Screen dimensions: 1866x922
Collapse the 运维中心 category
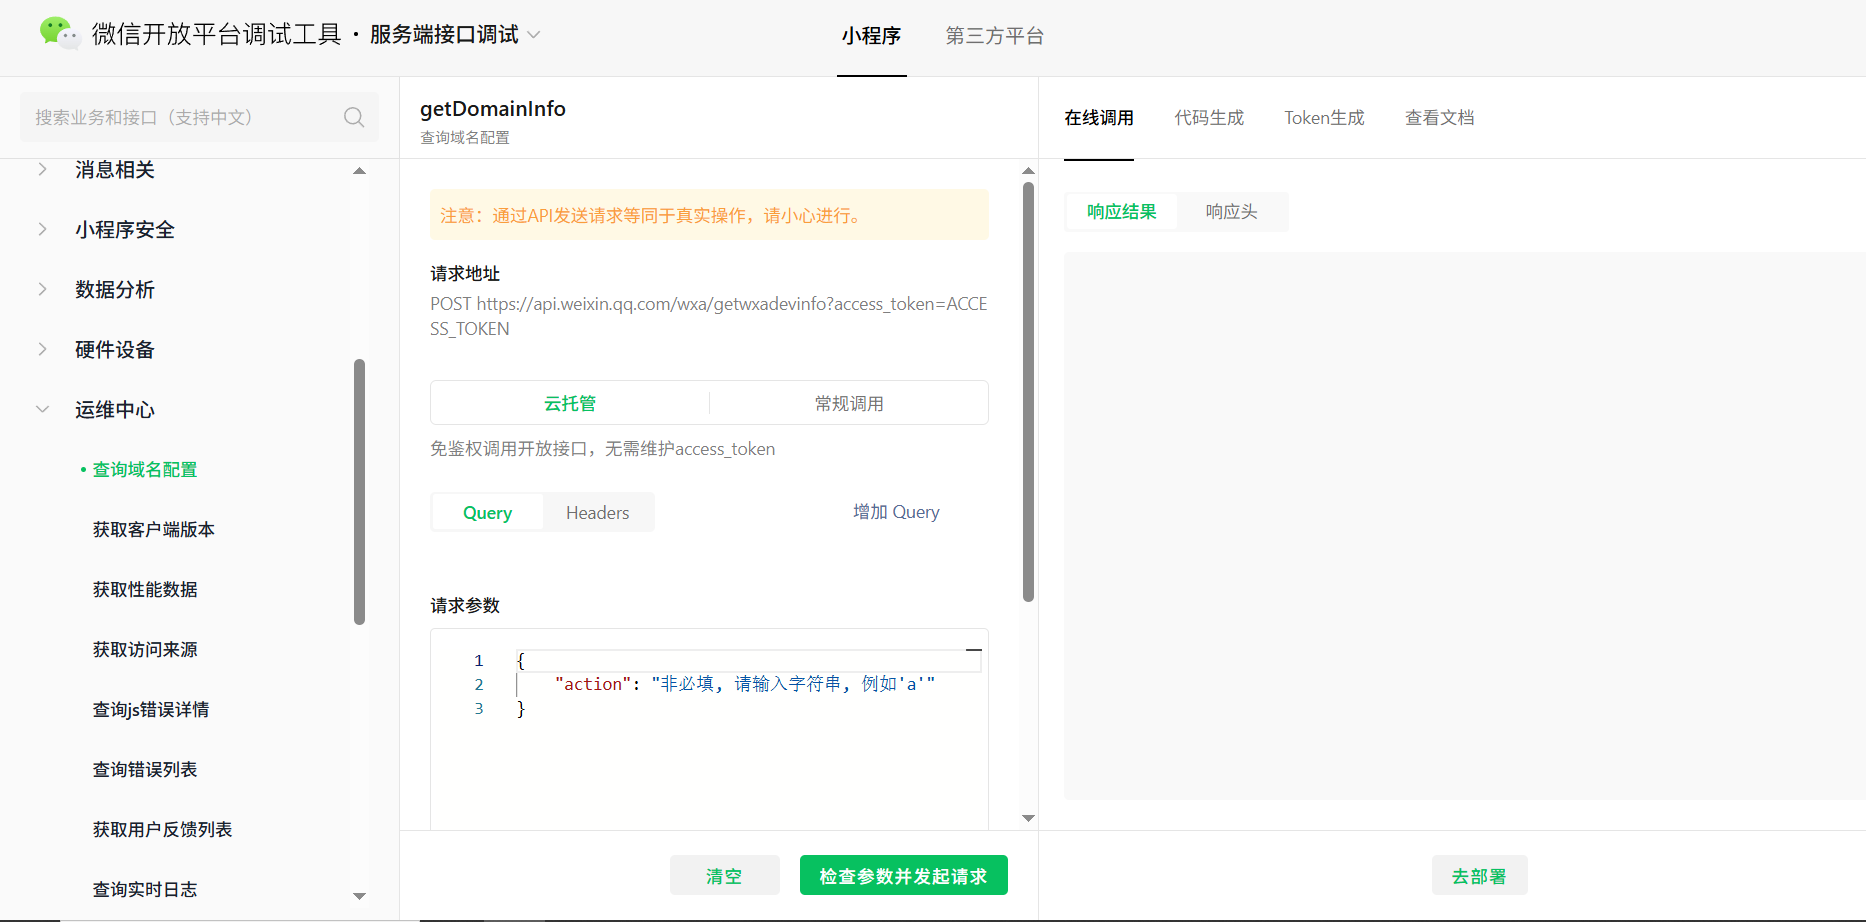tap(43, 410)
